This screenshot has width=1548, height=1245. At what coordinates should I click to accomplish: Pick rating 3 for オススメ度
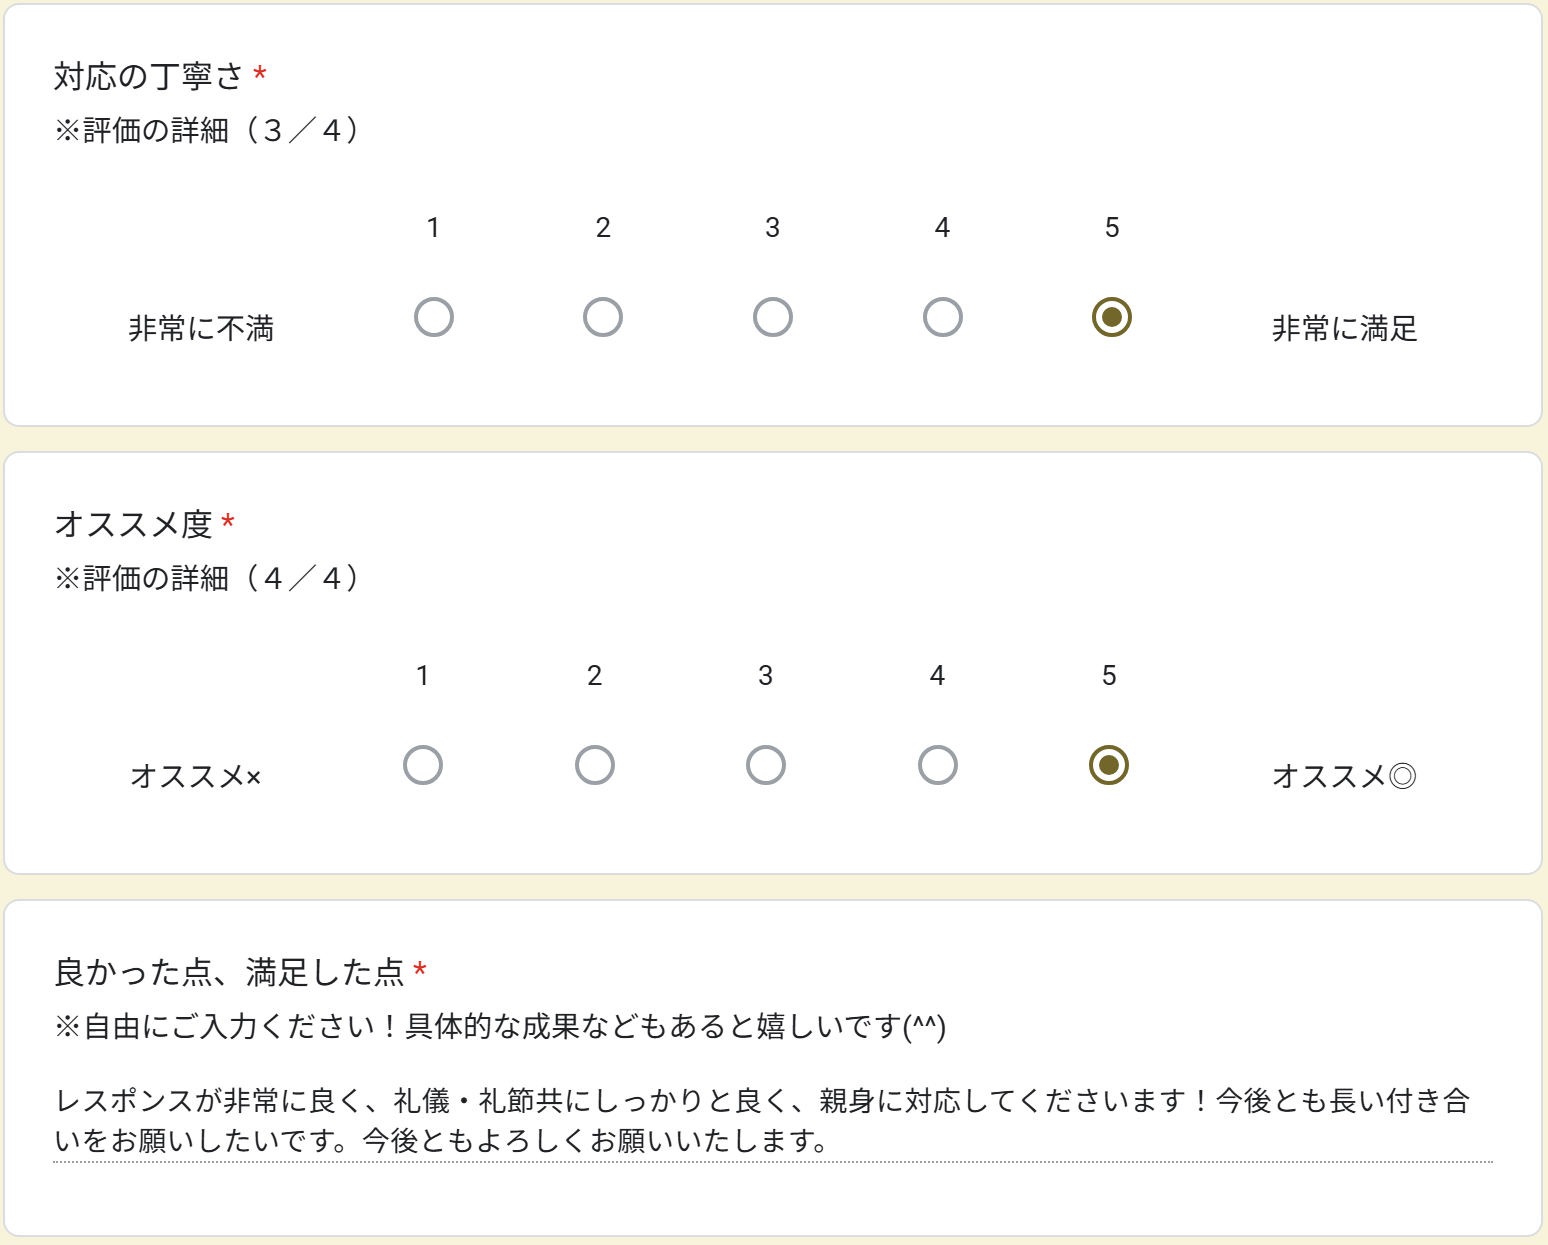pos(766,765)
